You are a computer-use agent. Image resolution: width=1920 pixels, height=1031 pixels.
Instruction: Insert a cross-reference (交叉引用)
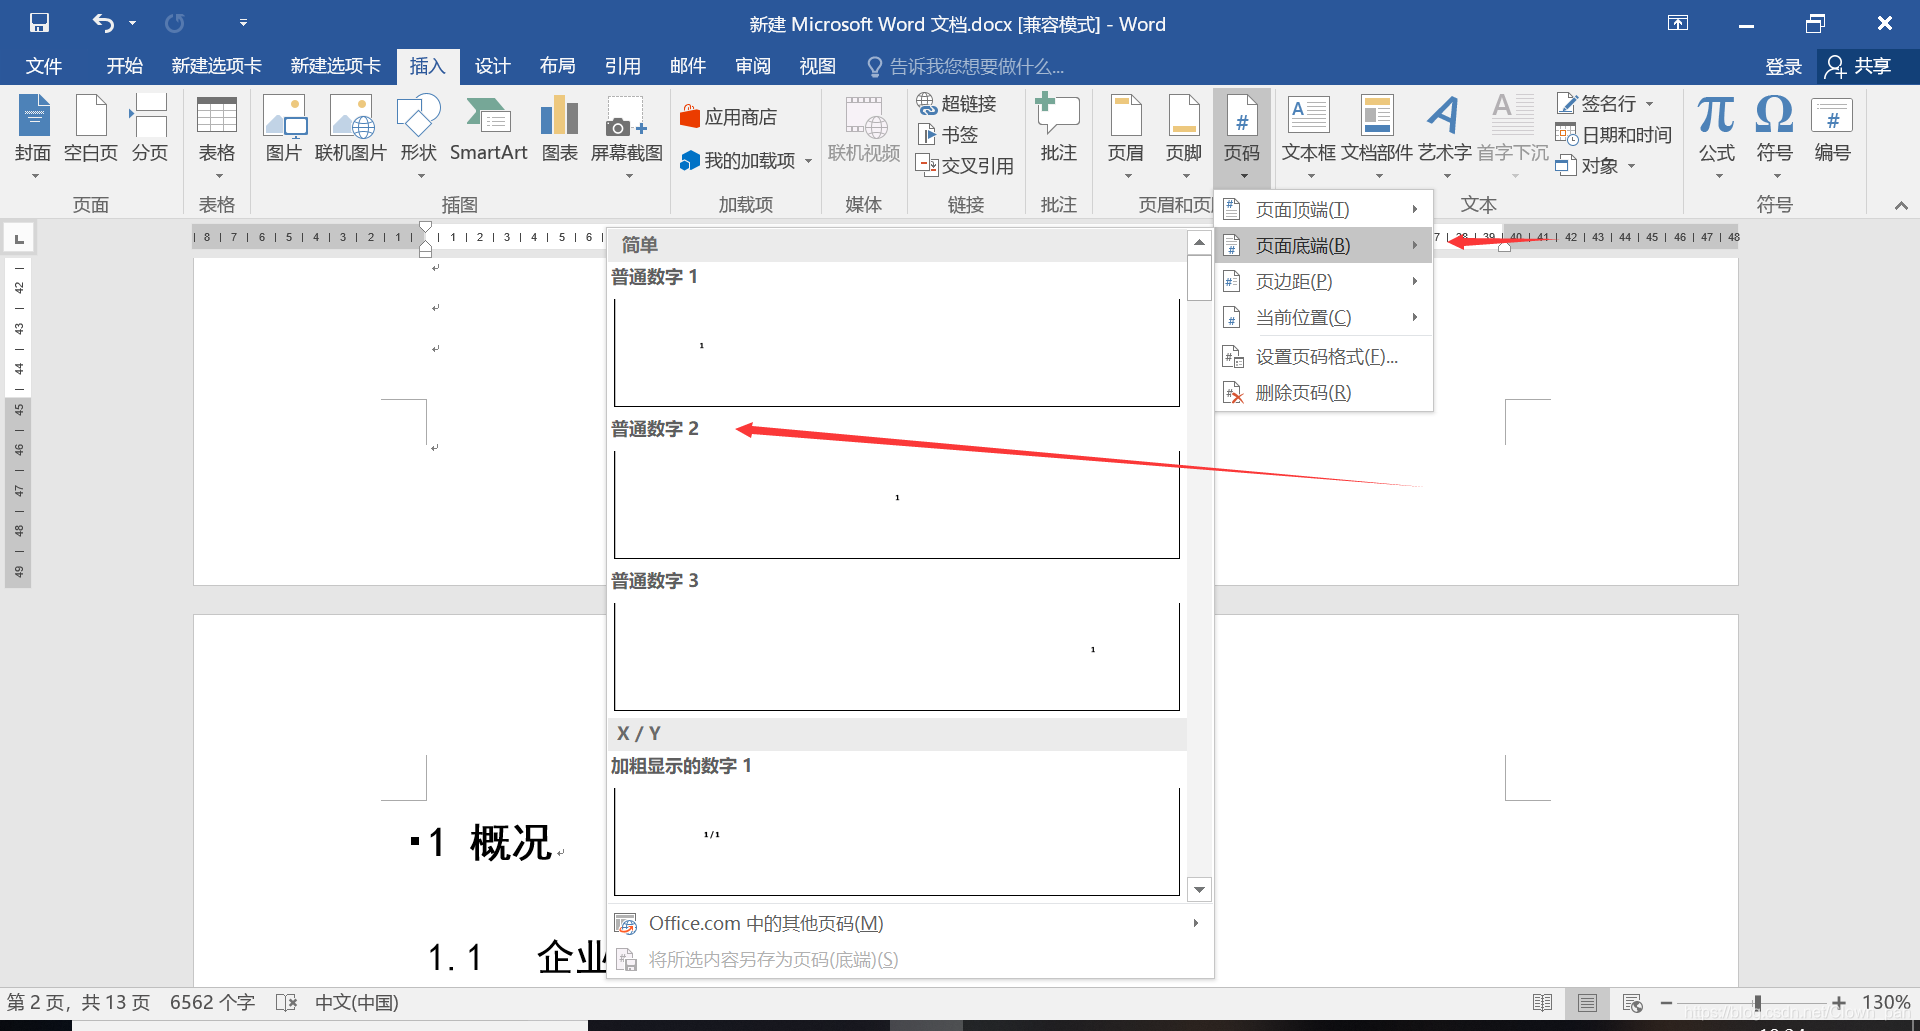click(x=965, y=166)
